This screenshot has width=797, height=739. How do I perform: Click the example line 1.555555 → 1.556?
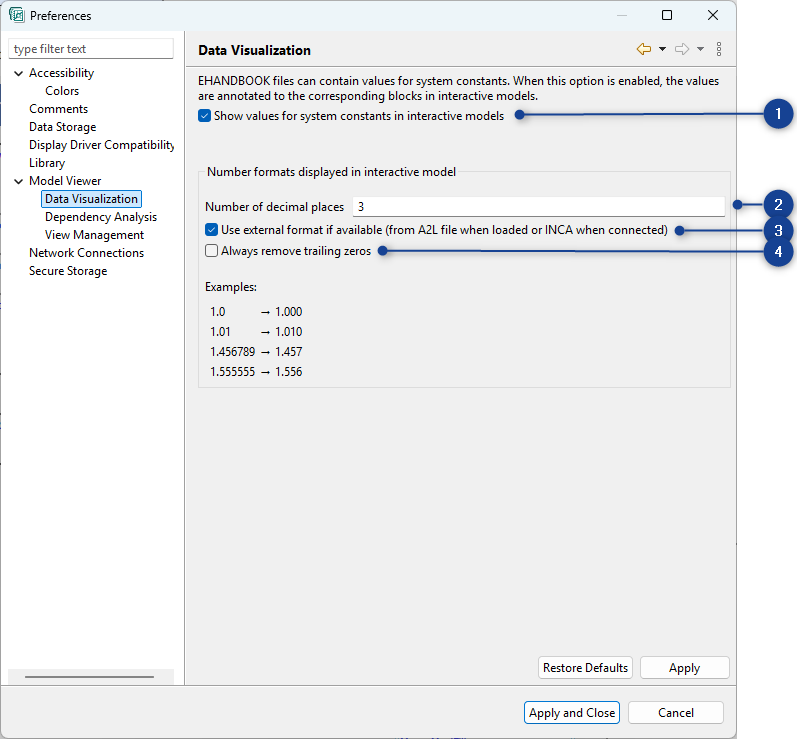coord(256,372)
